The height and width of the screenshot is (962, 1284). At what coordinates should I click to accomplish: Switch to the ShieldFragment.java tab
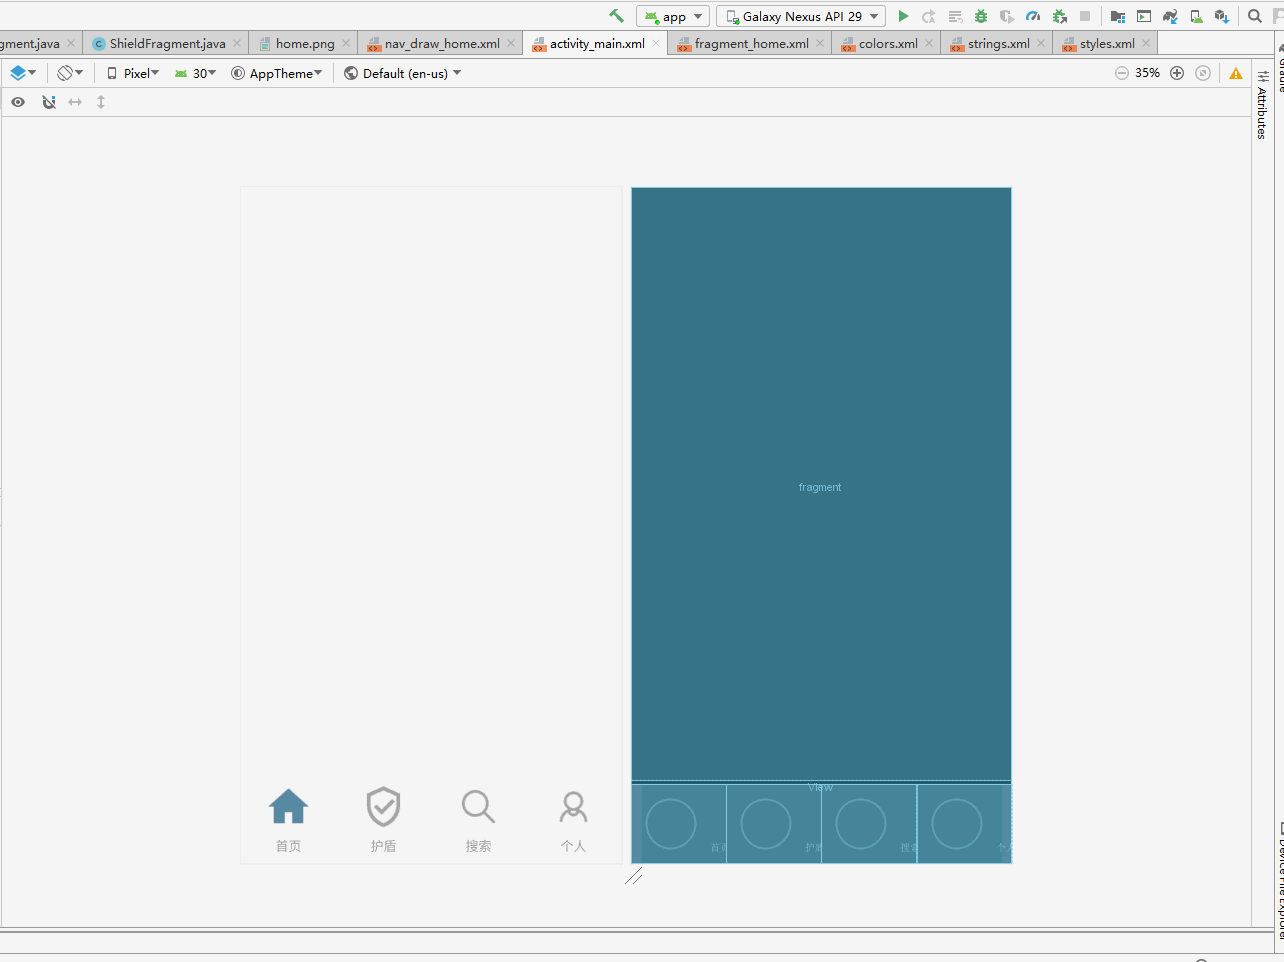pyautogui.click(x=167, y=44)
